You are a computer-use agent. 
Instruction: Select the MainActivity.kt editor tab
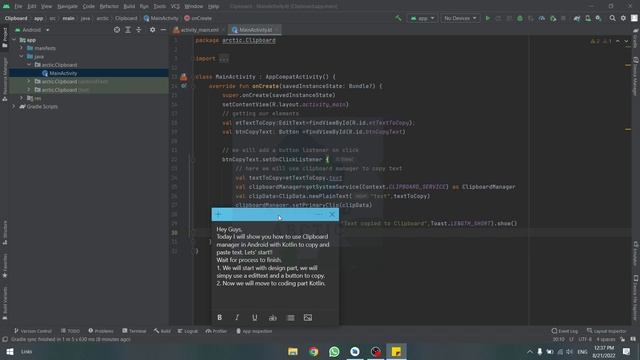click(x=255, y=30)
